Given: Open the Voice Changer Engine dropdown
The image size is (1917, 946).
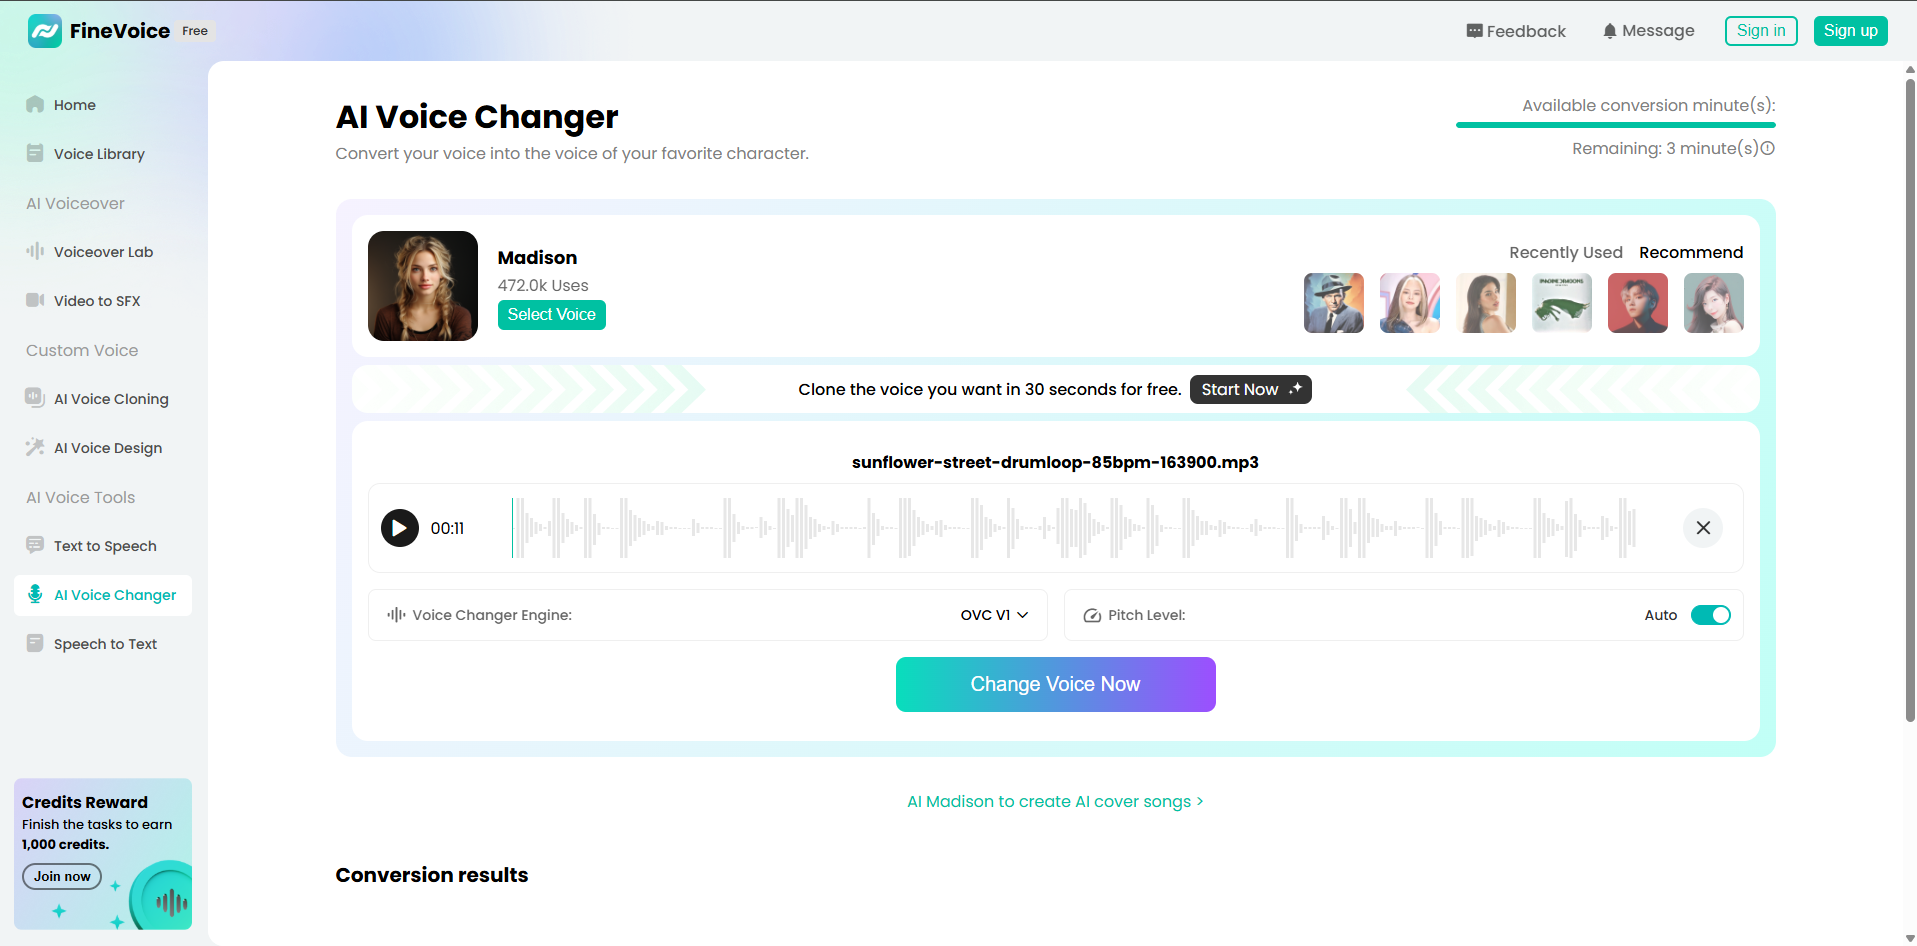Looking at the screenshot, I should 993,615.
